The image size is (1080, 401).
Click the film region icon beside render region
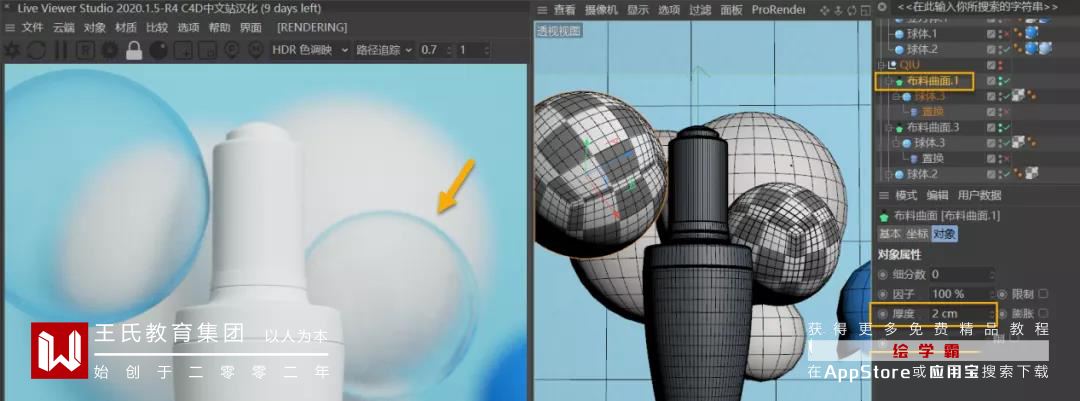click(207, 50)
